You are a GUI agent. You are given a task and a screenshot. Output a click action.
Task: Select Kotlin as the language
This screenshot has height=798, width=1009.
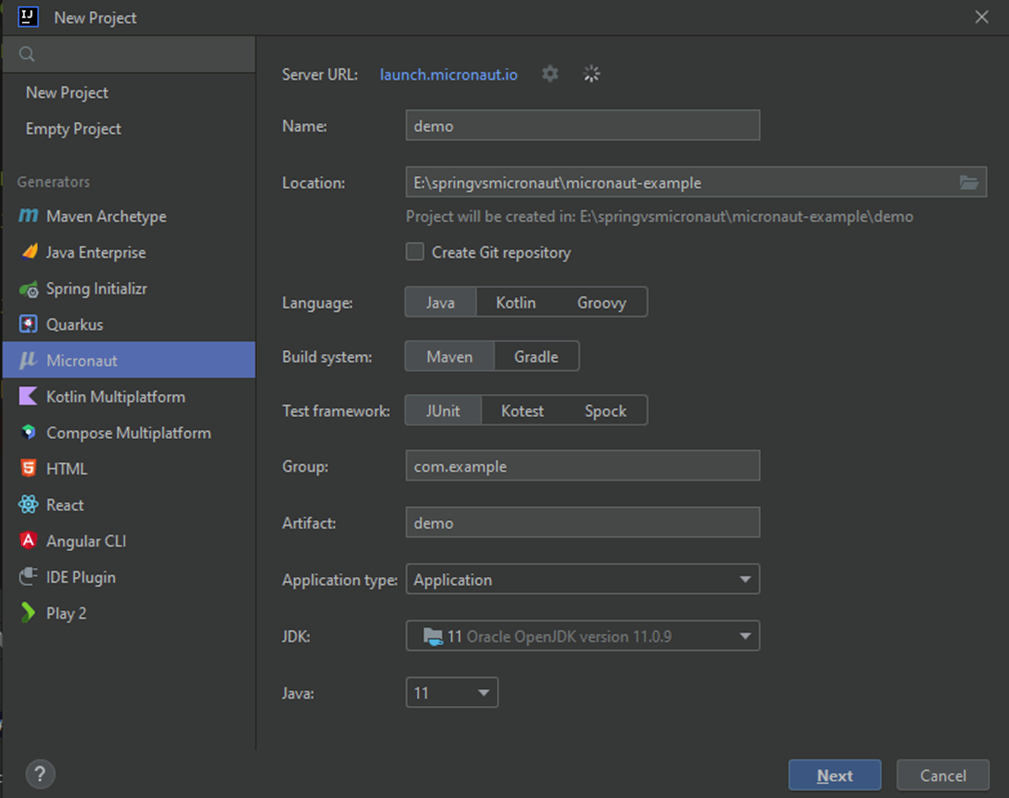[x=516, y=302]
